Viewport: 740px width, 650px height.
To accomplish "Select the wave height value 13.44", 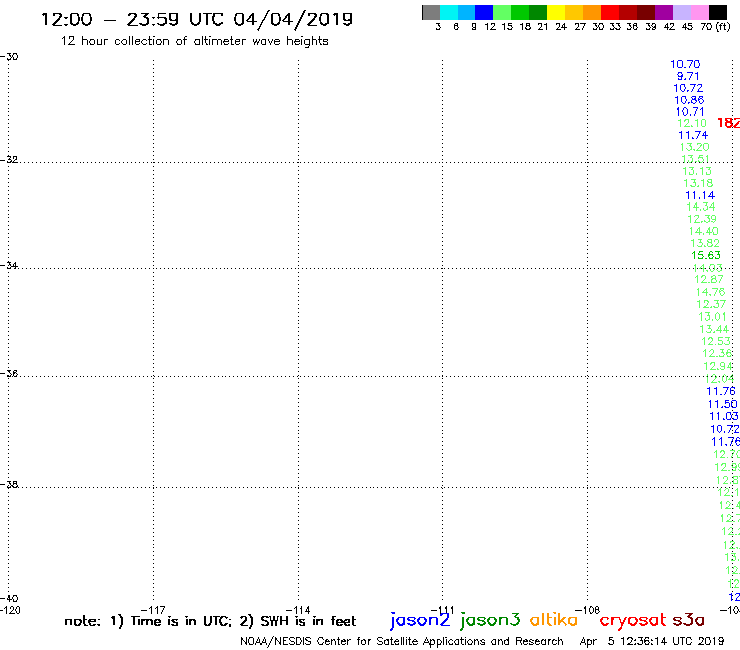I will click(x=714, y=329).
